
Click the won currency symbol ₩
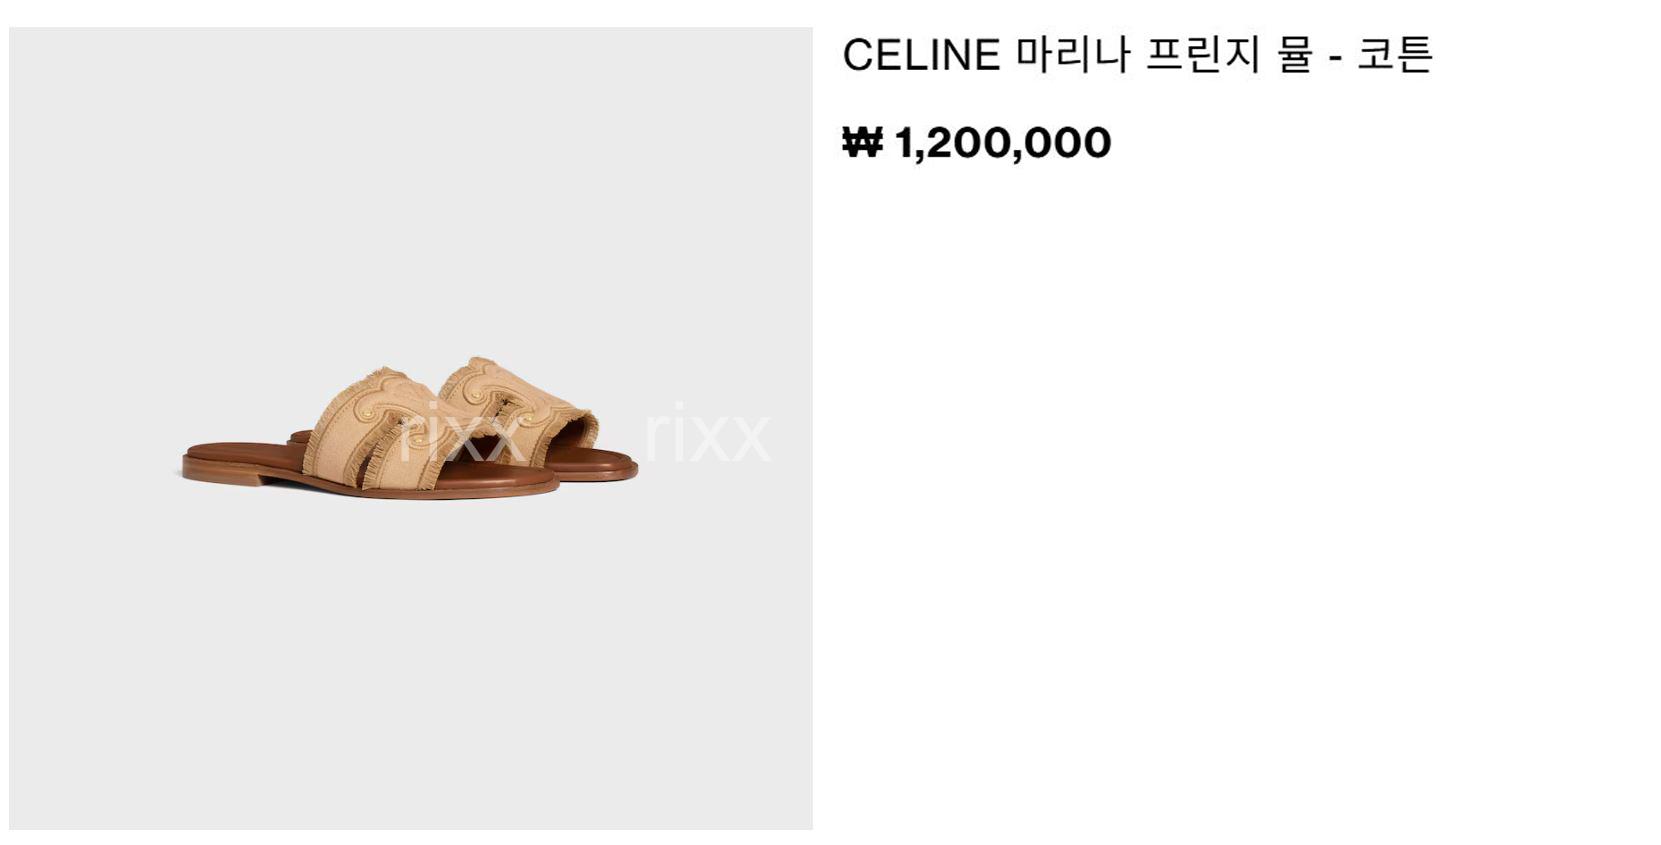coord(862,143)
